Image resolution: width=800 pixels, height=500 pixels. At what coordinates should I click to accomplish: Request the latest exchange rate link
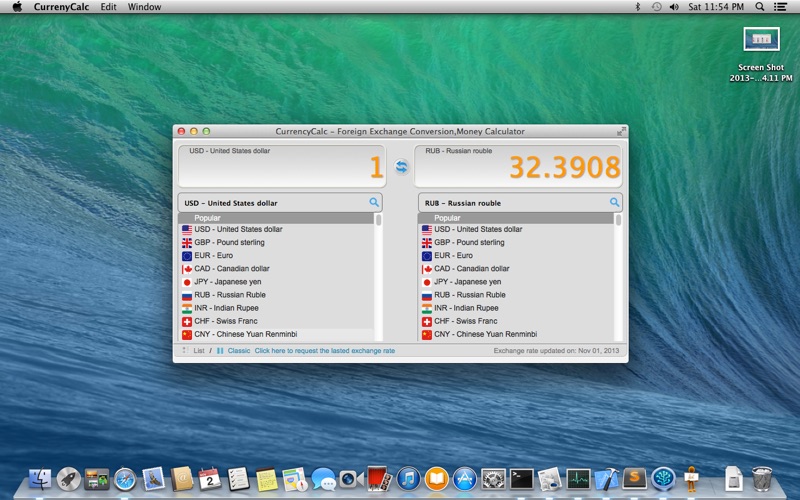[x=324, y=351]
